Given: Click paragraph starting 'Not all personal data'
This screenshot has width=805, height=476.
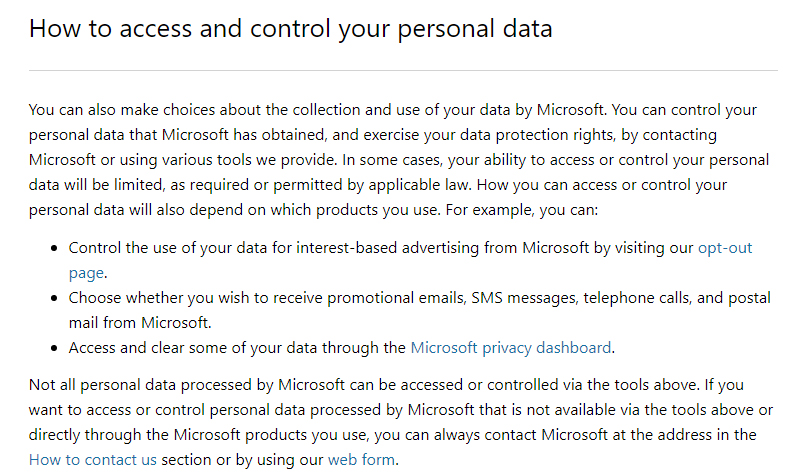Looking at the screenshot, I should [x=400, y=422].
